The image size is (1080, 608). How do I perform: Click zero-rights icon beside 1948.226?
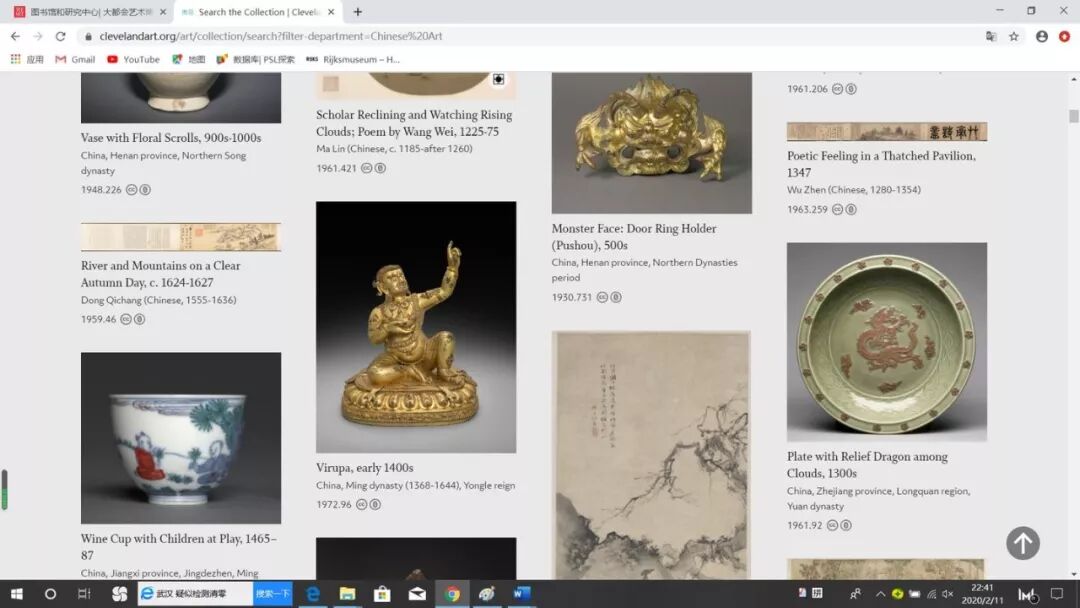(x=145, y=190)
